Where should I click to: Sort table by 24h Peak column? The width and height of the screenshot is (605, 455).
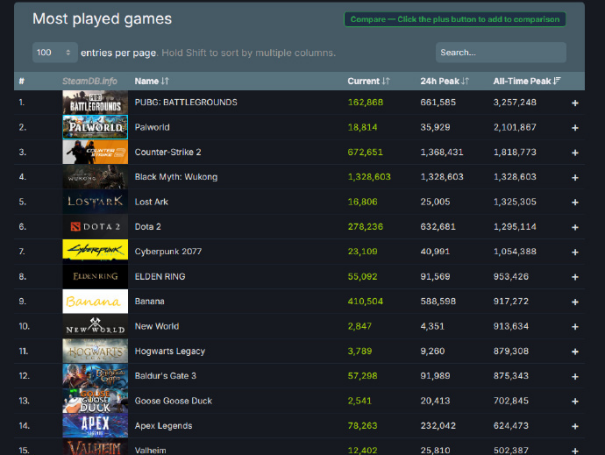click(444, 81)
